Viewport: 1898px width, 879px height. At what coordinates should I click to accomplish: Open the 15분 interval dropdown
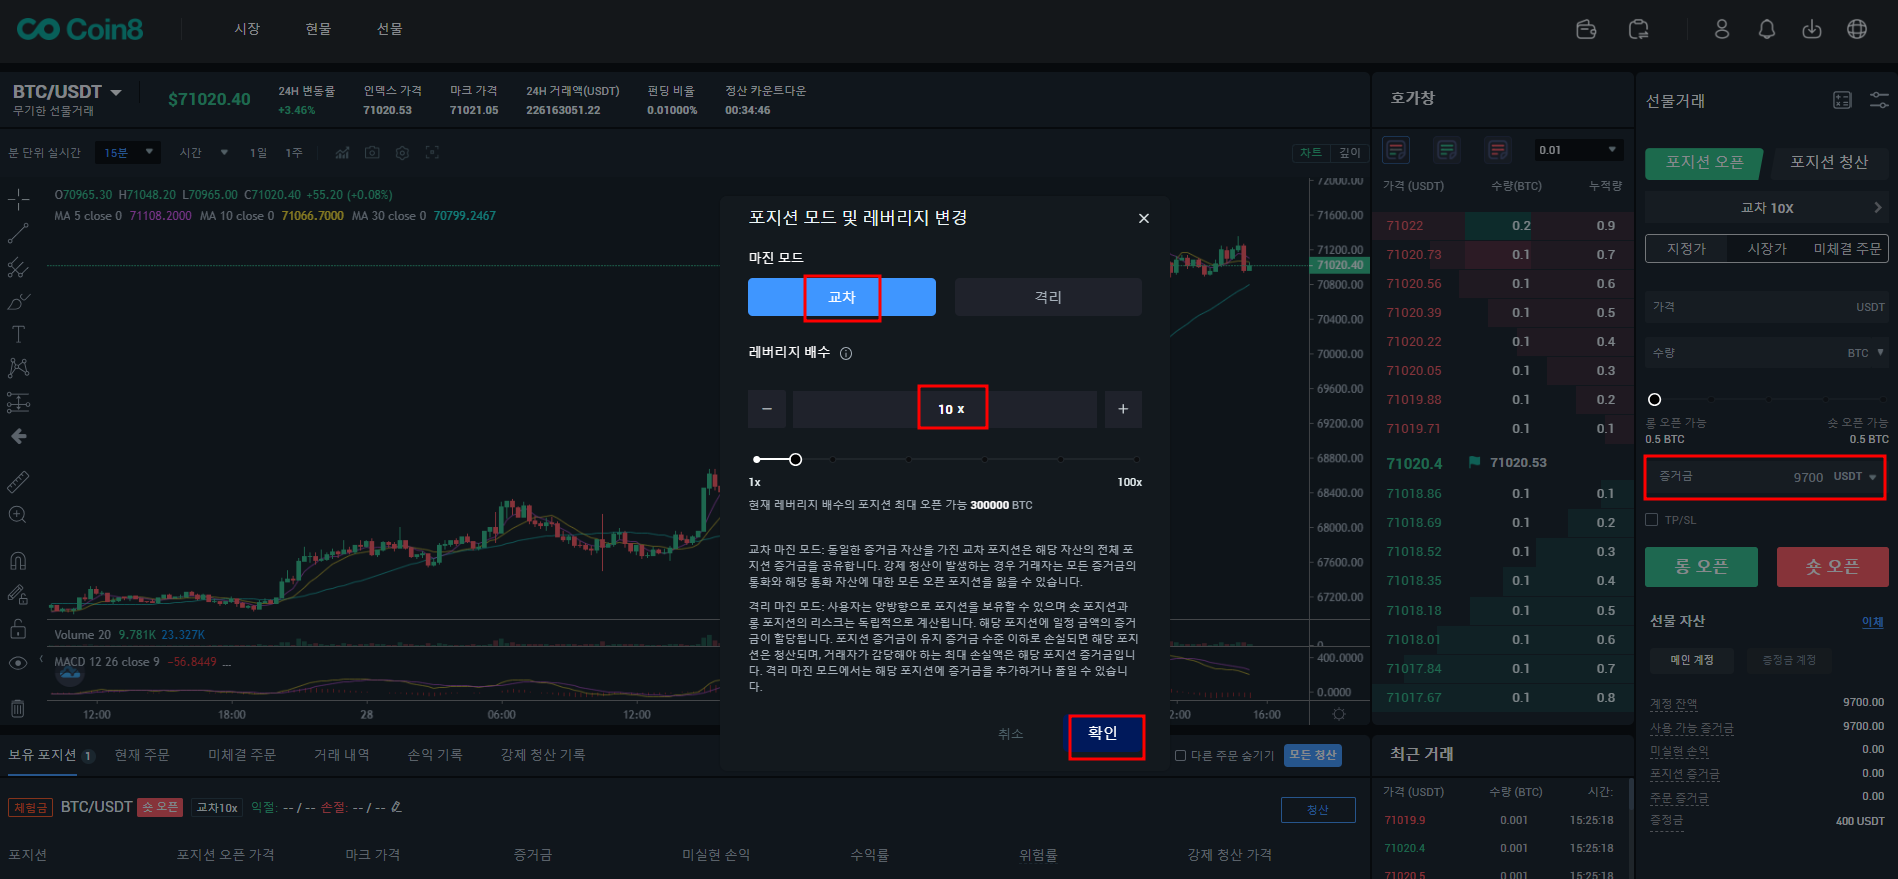tap(128, 153)
